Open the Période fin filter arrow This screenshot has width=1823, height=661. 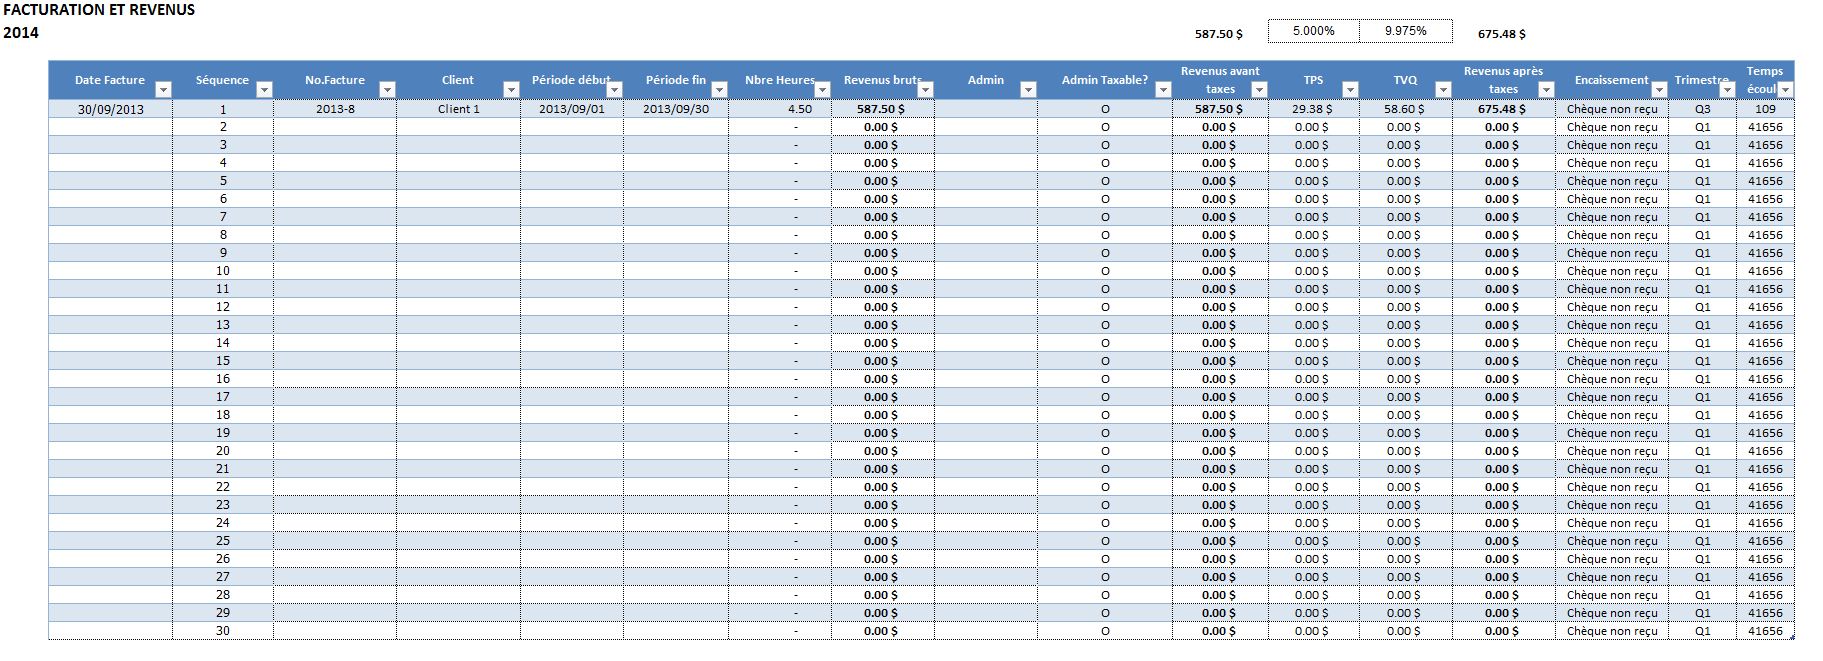click(x=719, y=90)
